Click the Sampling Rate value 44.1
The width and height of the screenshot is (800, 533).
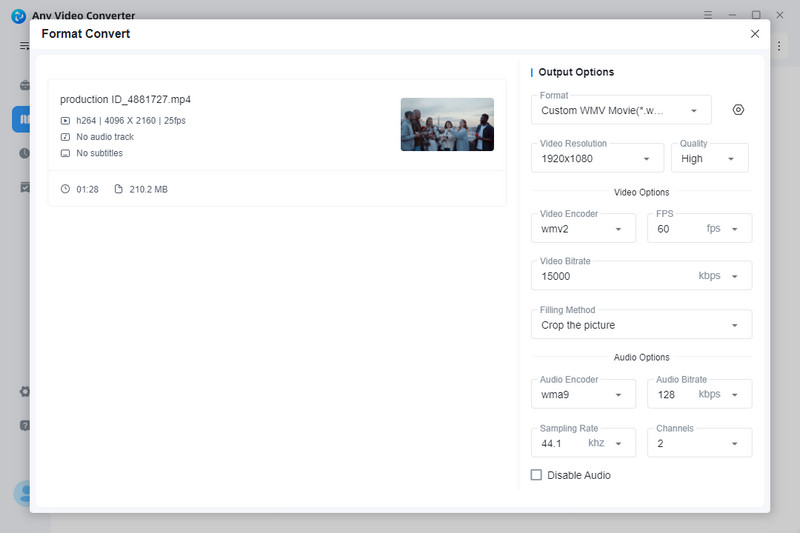pyautogui.click(x=551, y=444)
